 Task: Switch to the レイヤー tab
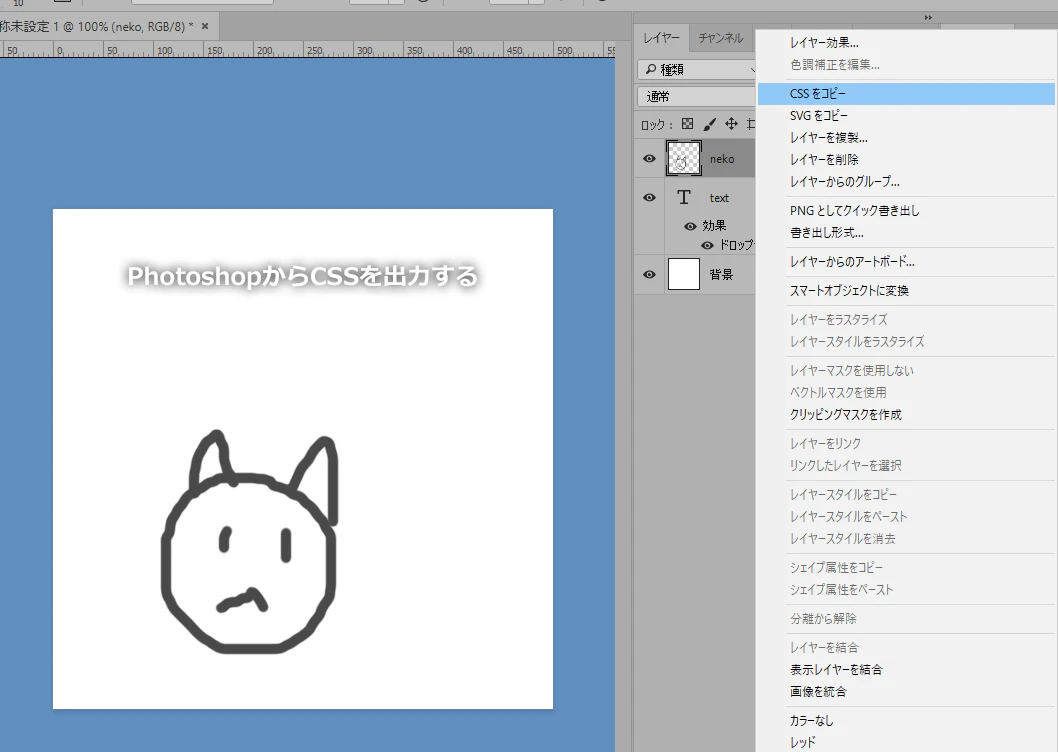point(661,38)
